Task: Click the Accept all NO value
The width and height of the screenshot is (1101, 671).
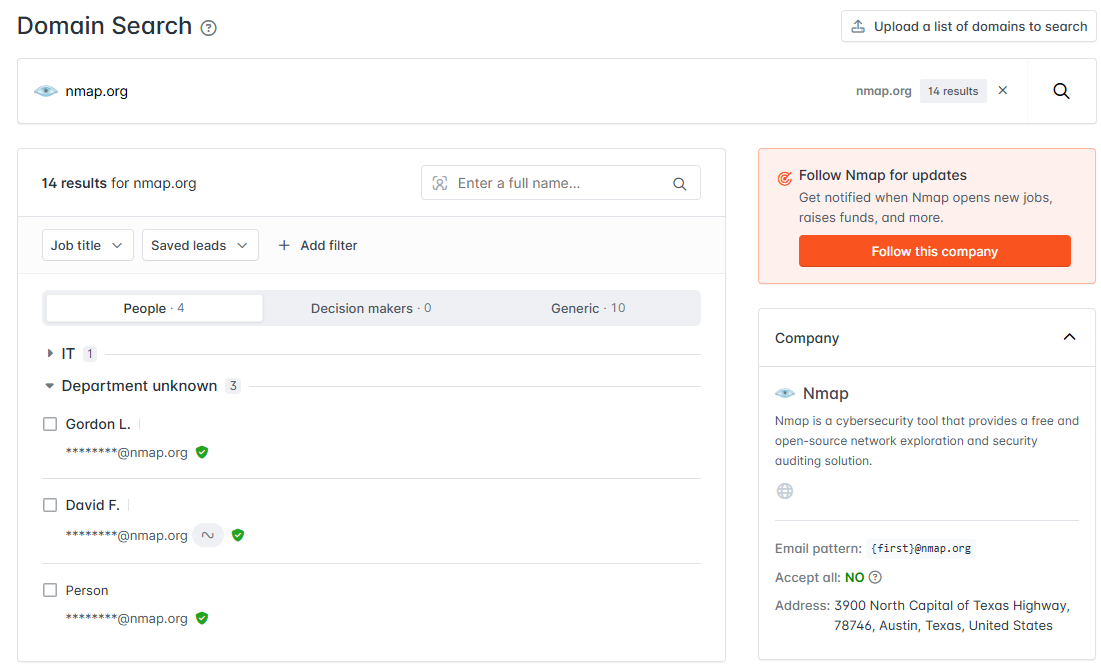Action: pos(855,578)
